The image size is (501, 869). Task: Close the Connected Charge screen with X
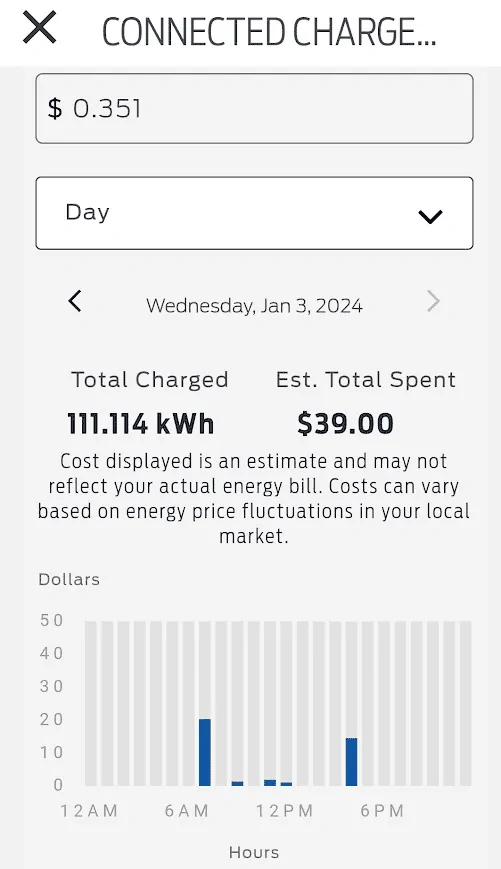click(39, 28)
